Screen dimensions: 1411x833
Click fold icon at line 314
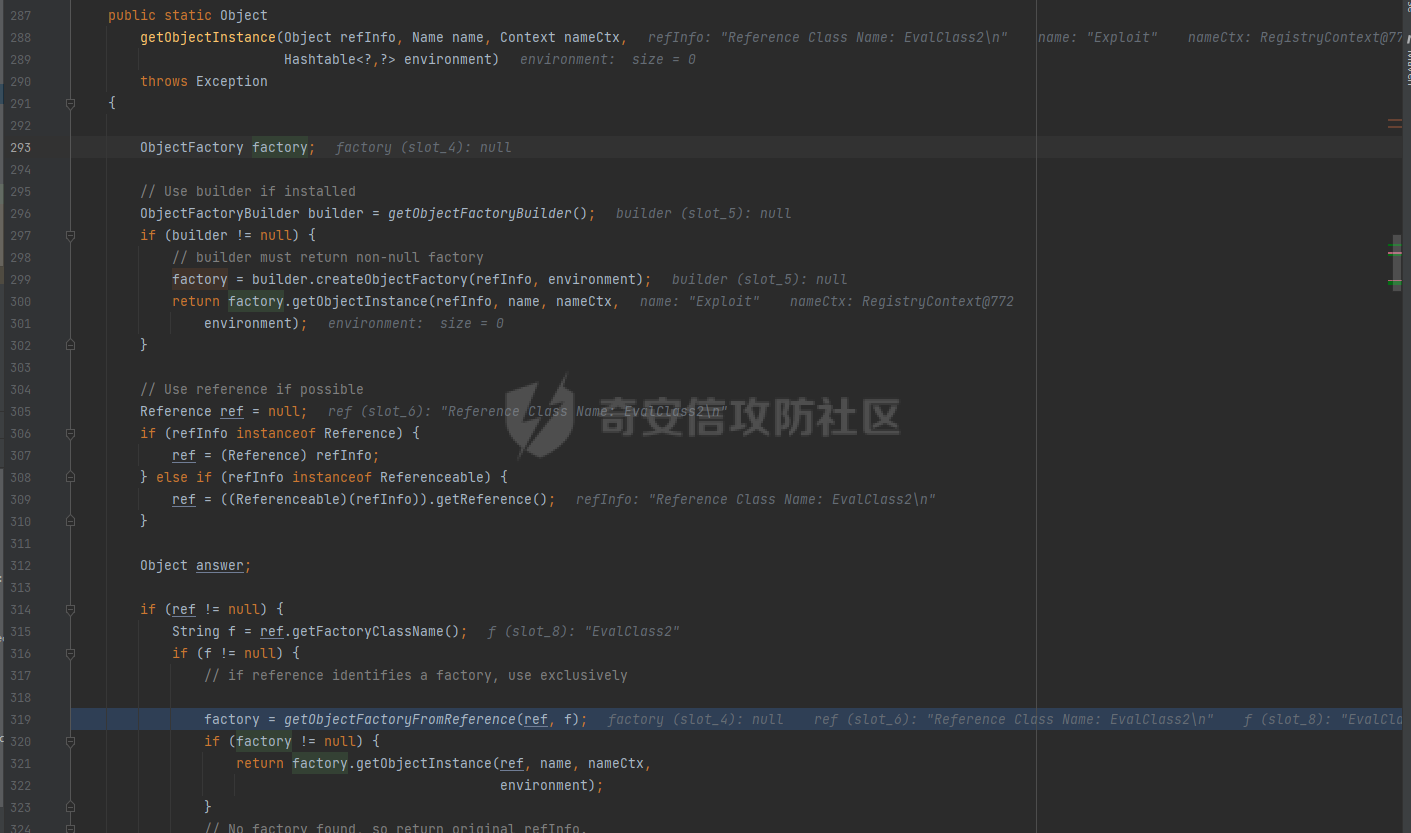pos(70,609)
